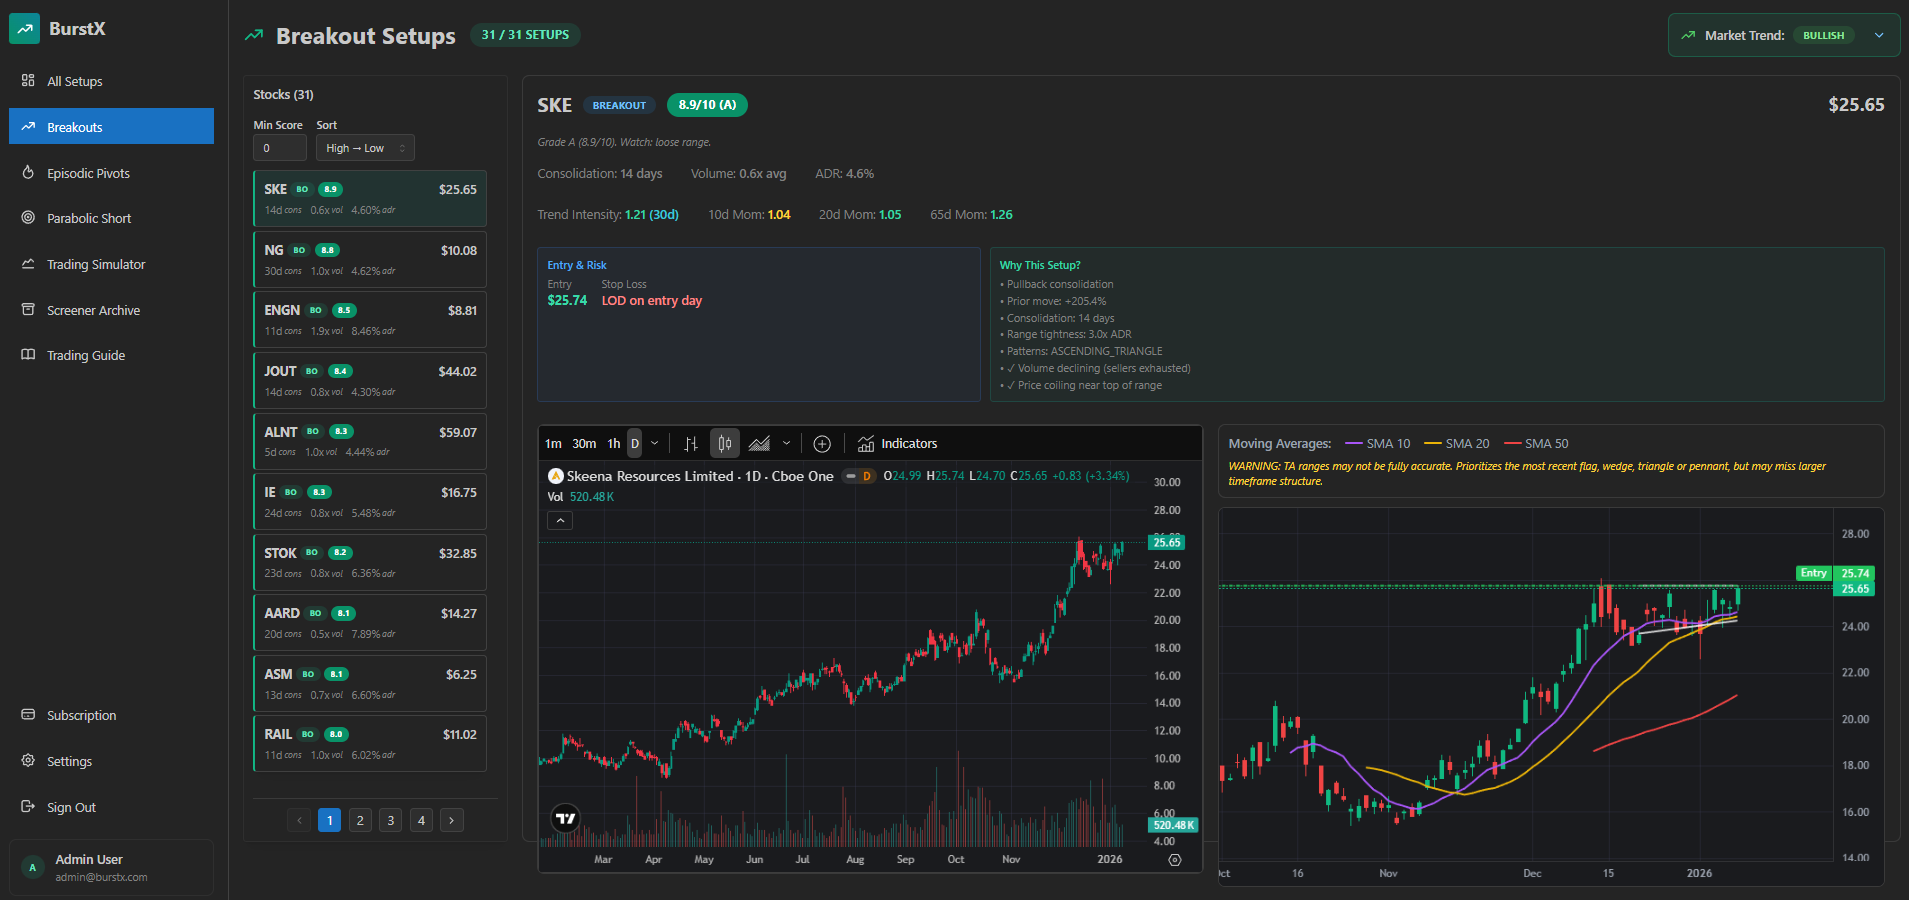The image size is (1909, 900).
Task: Expand the Market Trend dropdown chevron
Action: pos(1879,35)
